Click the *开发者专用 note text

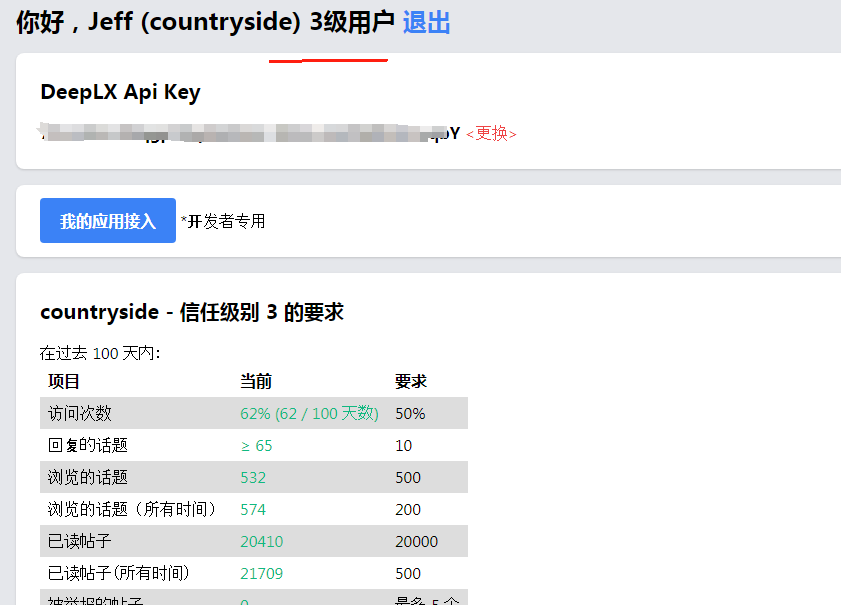223,221
